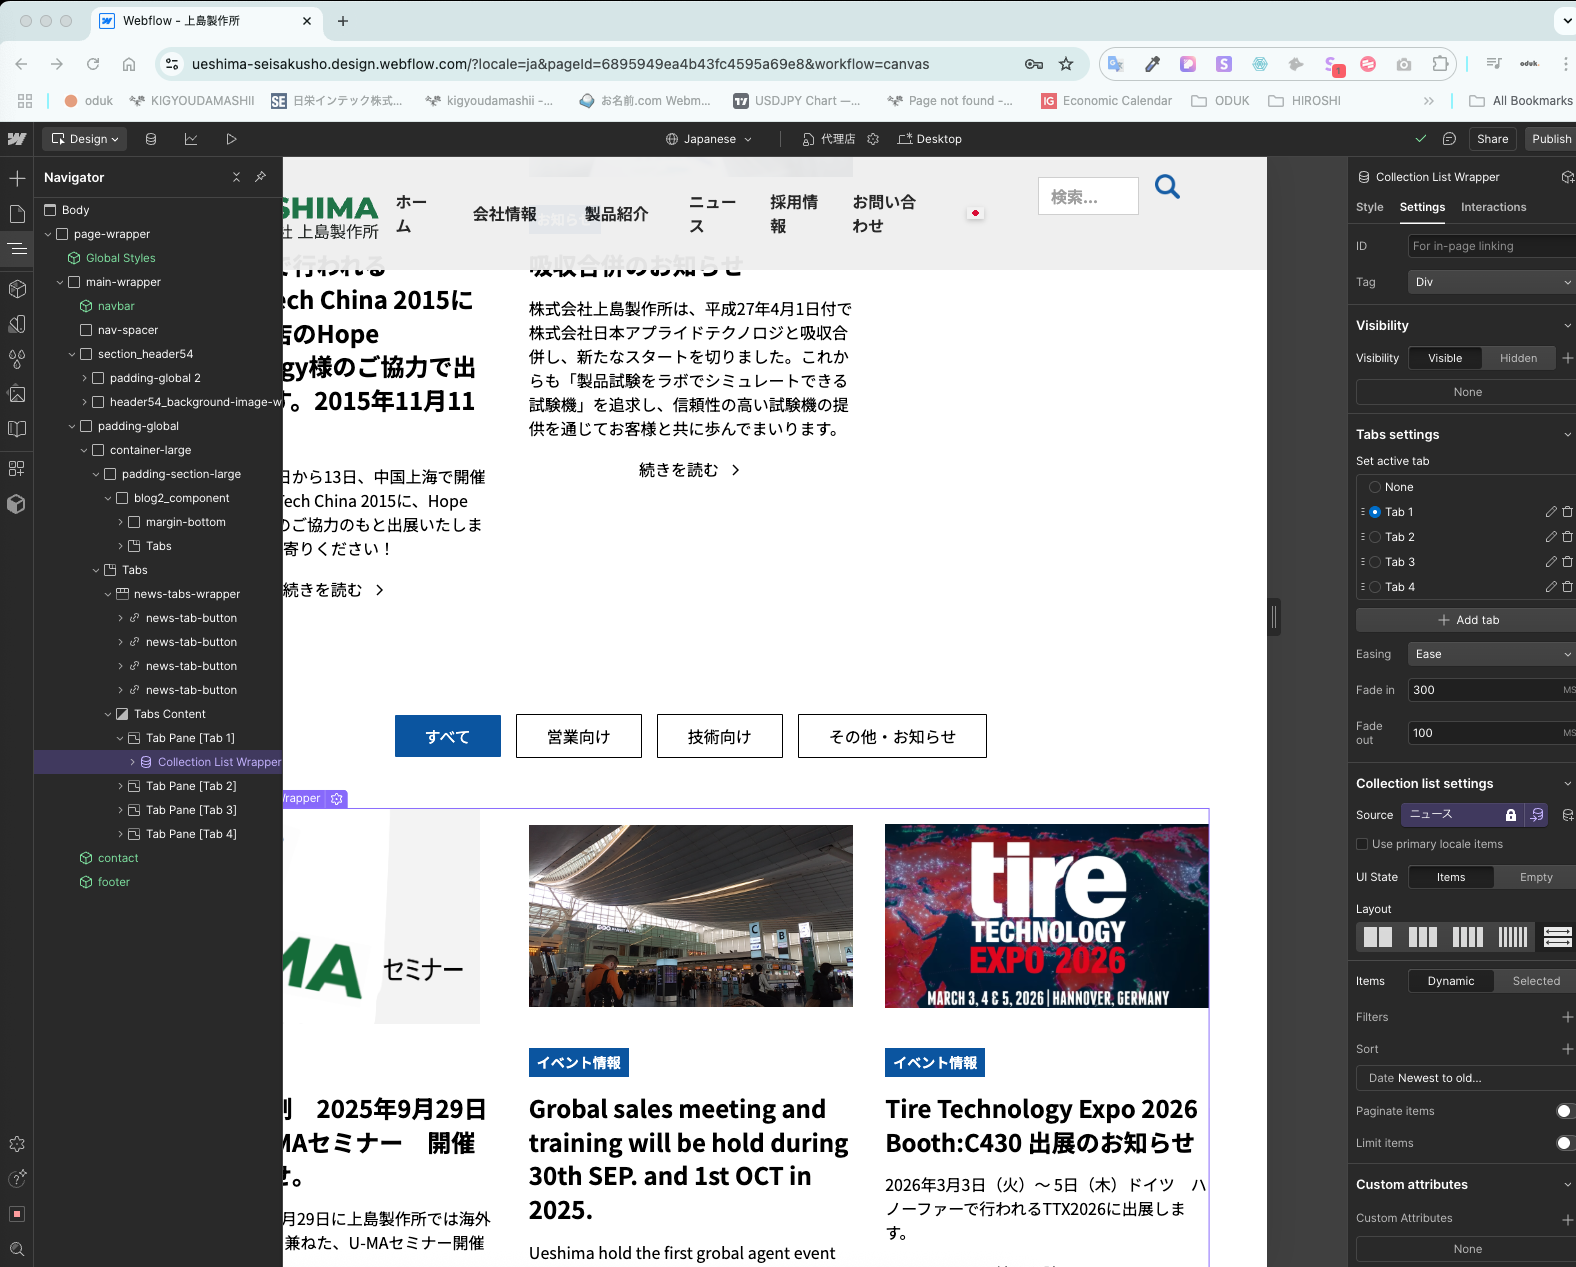This screenshot has height=1267, width=1576.
Task: Open the Tag Div dropdown
Action: [1492, 282]
